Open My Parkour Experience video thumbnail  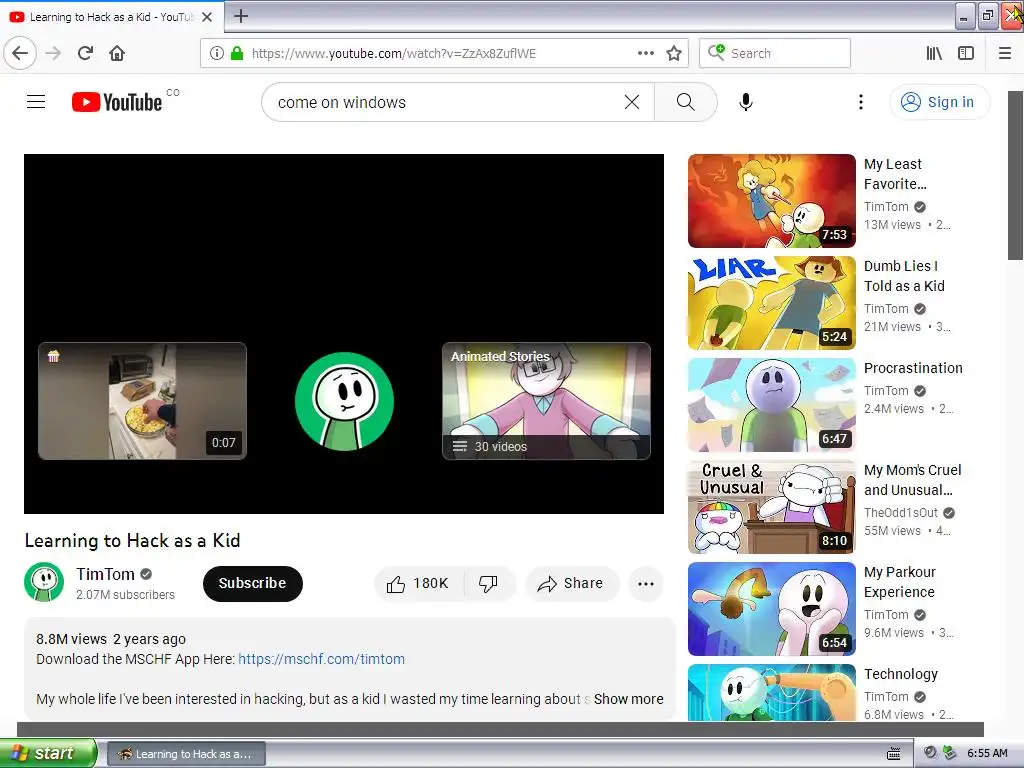[x=771, y=608]
